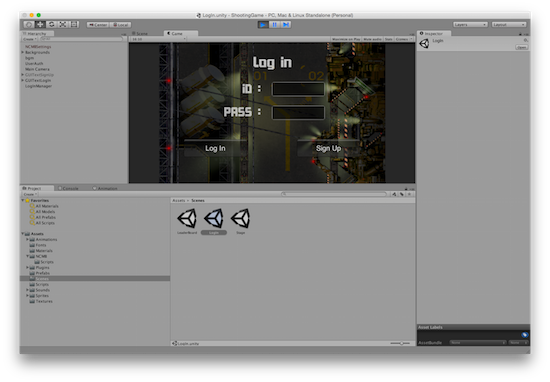Select the Scale tool in toolbar

pos(63,25)
